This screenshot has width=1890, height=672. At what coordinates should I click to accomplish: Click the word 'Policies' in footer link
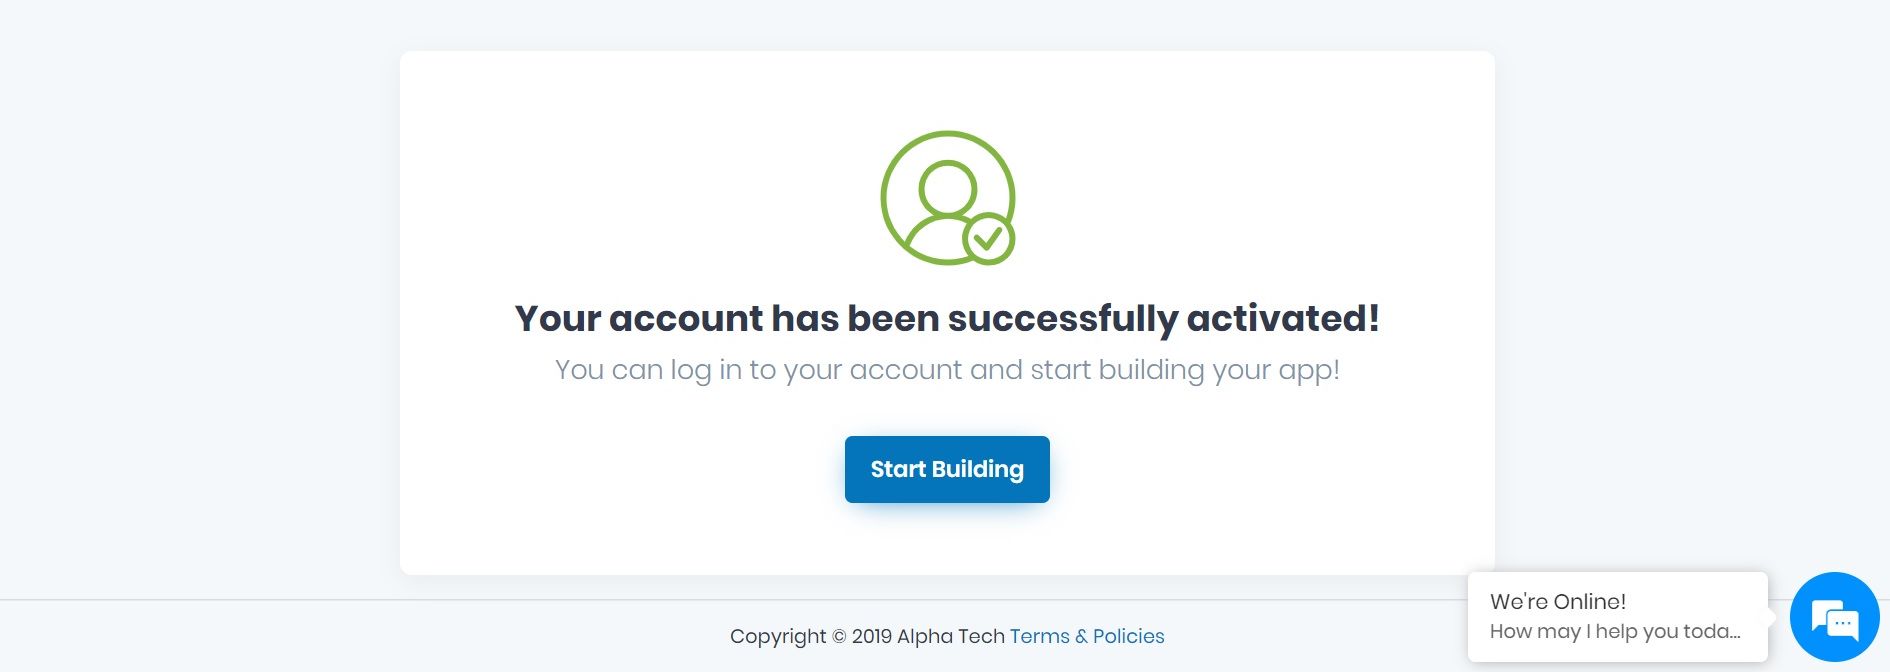1129,637
